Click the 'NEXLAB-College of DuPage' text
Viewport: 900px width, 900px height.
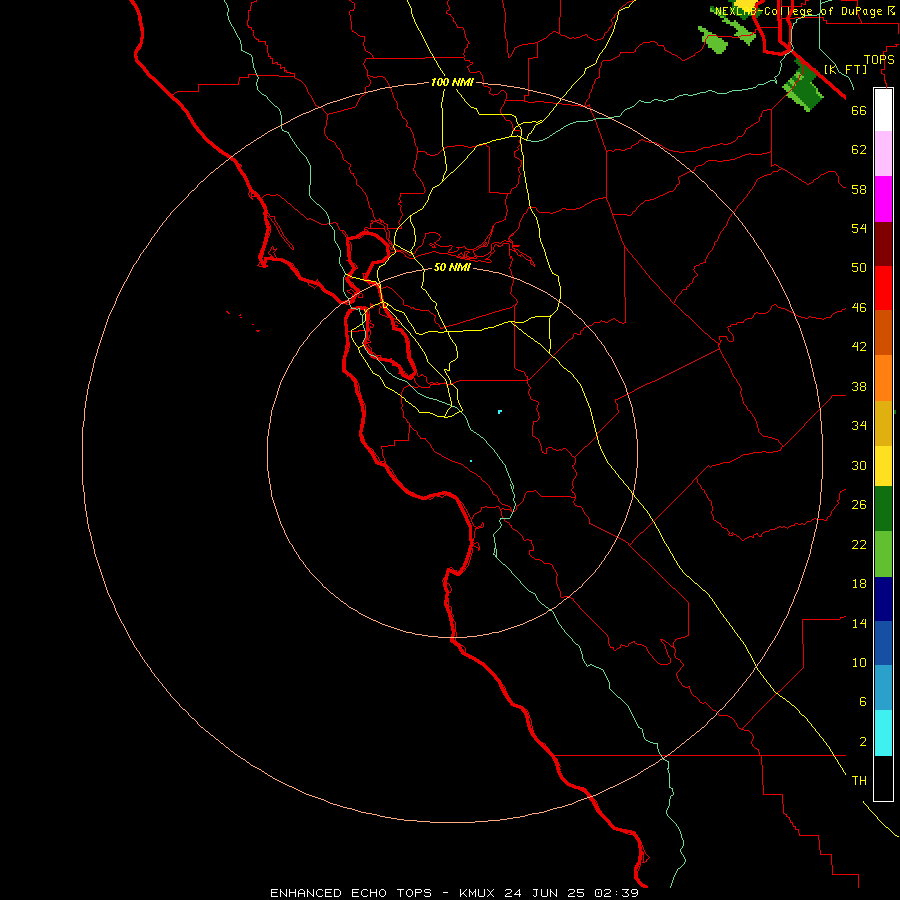tap(801, 11)
